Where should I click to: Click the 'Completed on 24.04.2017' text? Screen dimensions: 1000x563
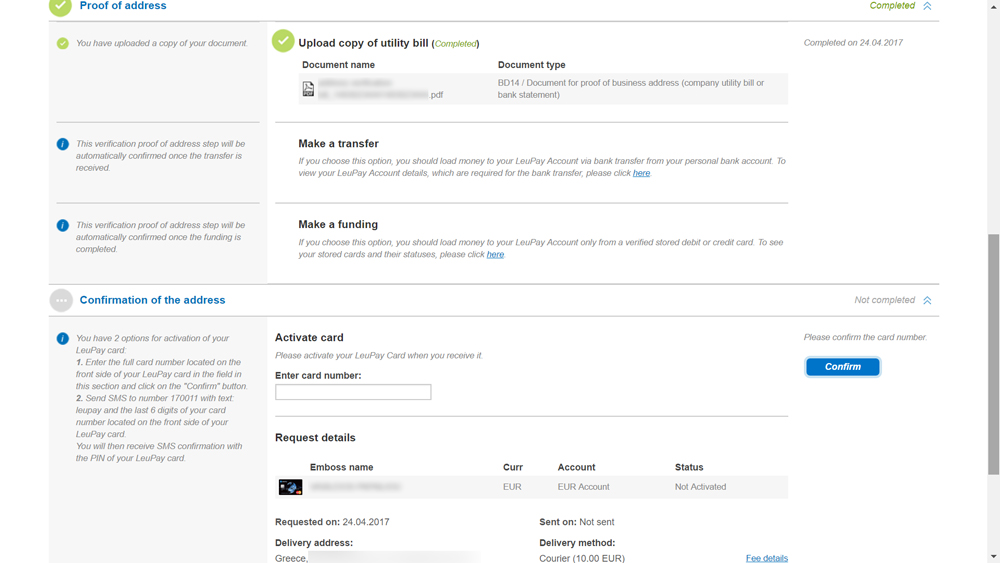pyautogui.click(x=853, y=43)
